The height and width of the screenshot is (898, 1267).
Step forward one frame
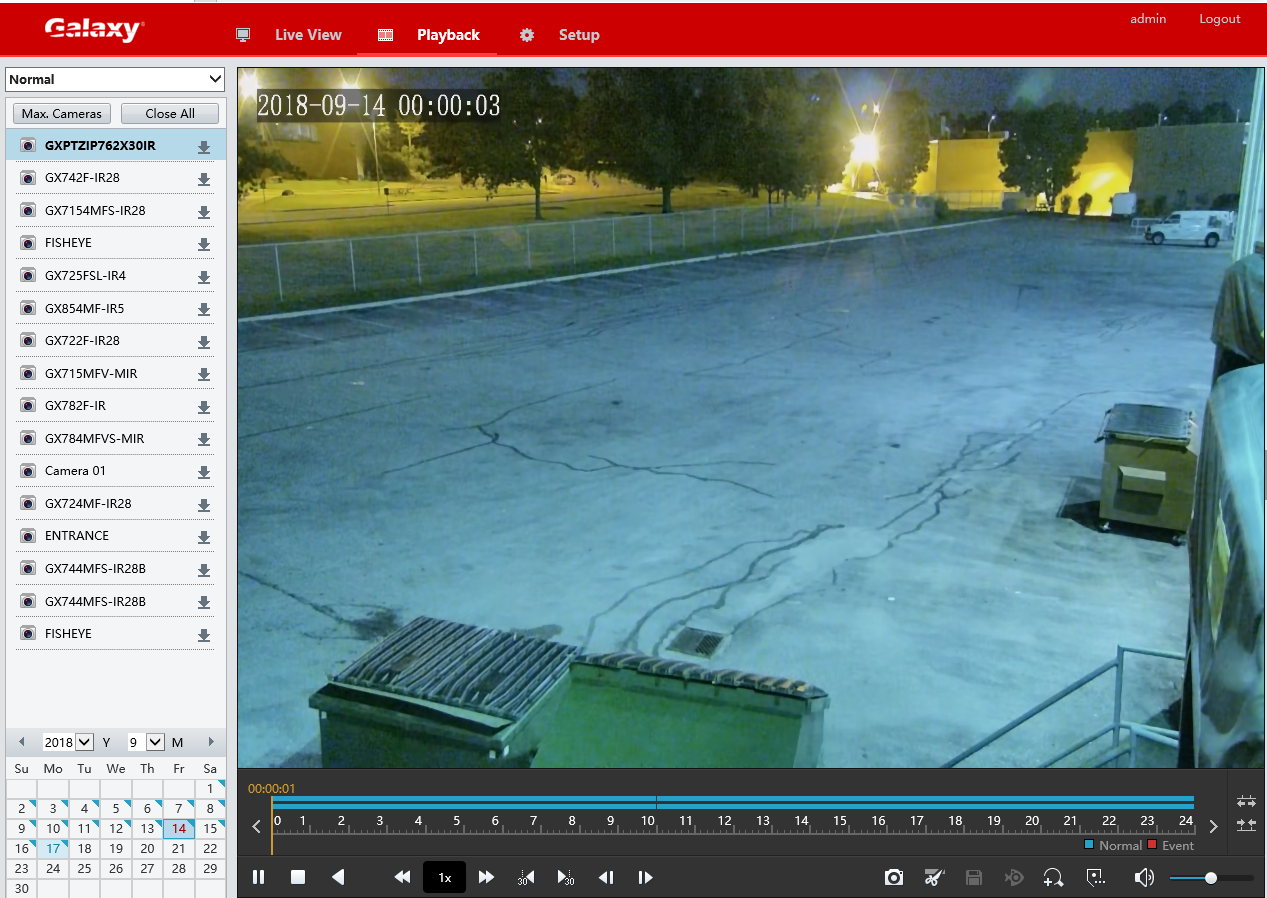[x=645, y=877]
